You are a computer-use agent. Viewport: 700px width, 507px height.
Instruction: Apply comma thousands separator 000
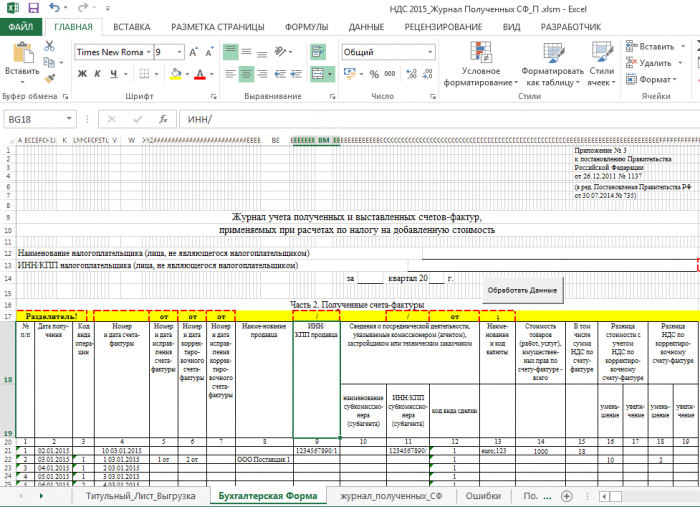click(x=390, y=74)
